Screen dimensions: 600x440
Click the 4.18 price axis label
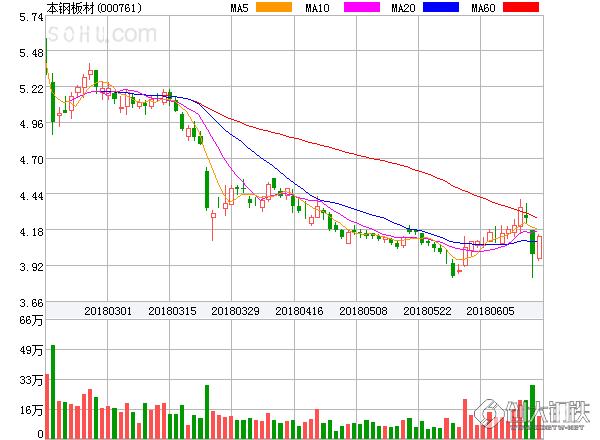click(31, 231)
